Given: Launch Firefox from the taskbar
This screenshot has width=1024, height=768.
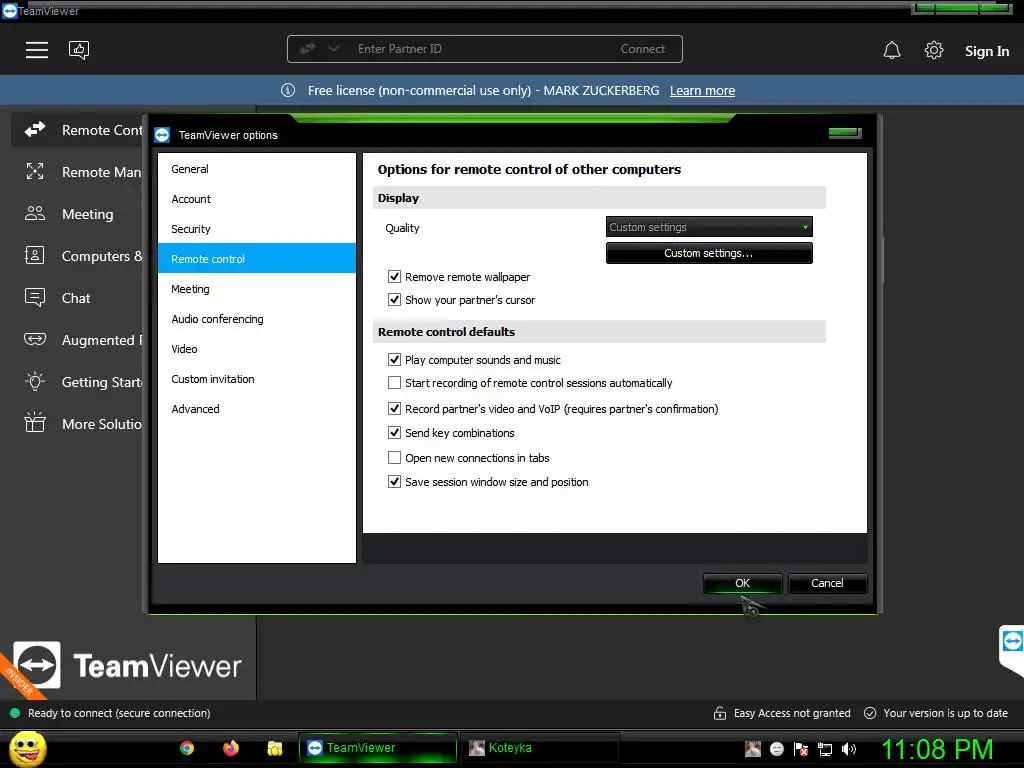Looking at the screenshot, I should [x=231, y=748].
